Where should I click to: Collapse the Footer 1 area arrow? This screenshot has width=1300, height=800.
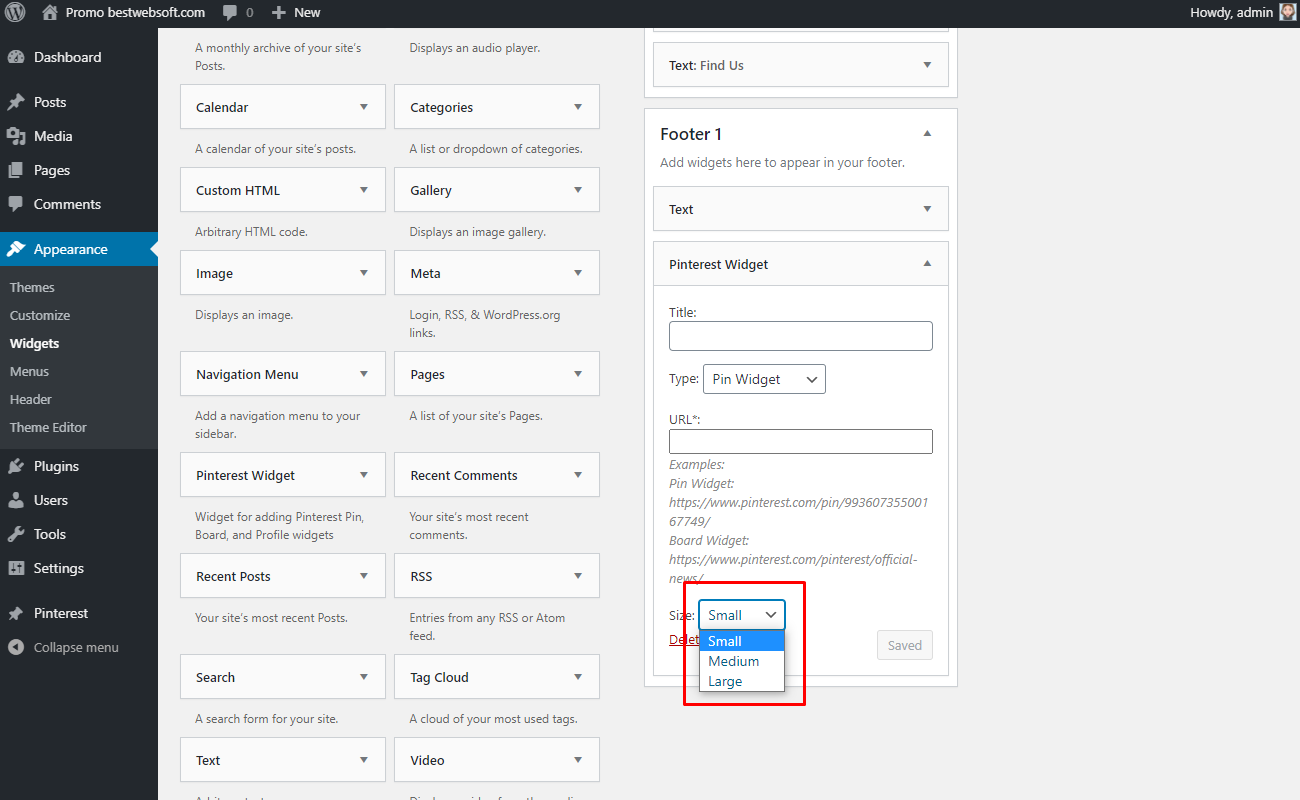927,134
